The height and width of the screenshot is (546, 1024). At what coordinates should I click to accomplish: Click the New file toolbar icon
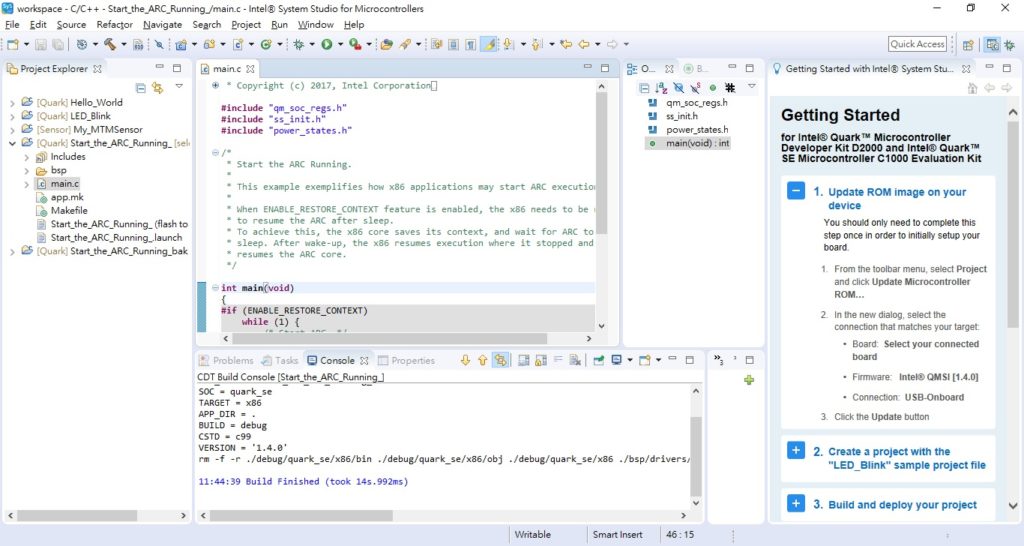[x=12, y=44]
